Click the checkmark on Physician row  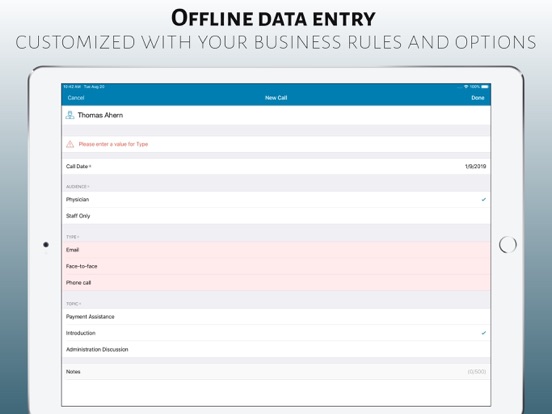tap(484, 200)
